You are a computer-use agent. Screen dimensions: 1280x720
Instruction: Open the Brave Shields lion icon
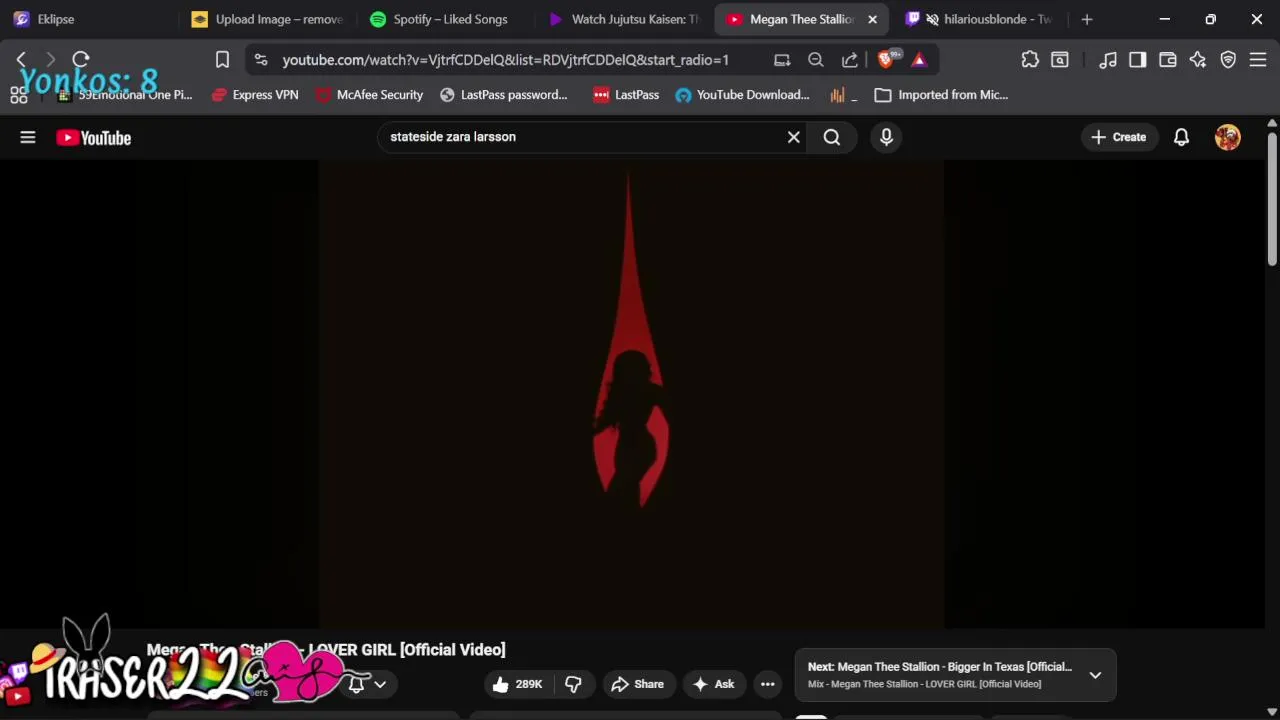coord(886,59)
